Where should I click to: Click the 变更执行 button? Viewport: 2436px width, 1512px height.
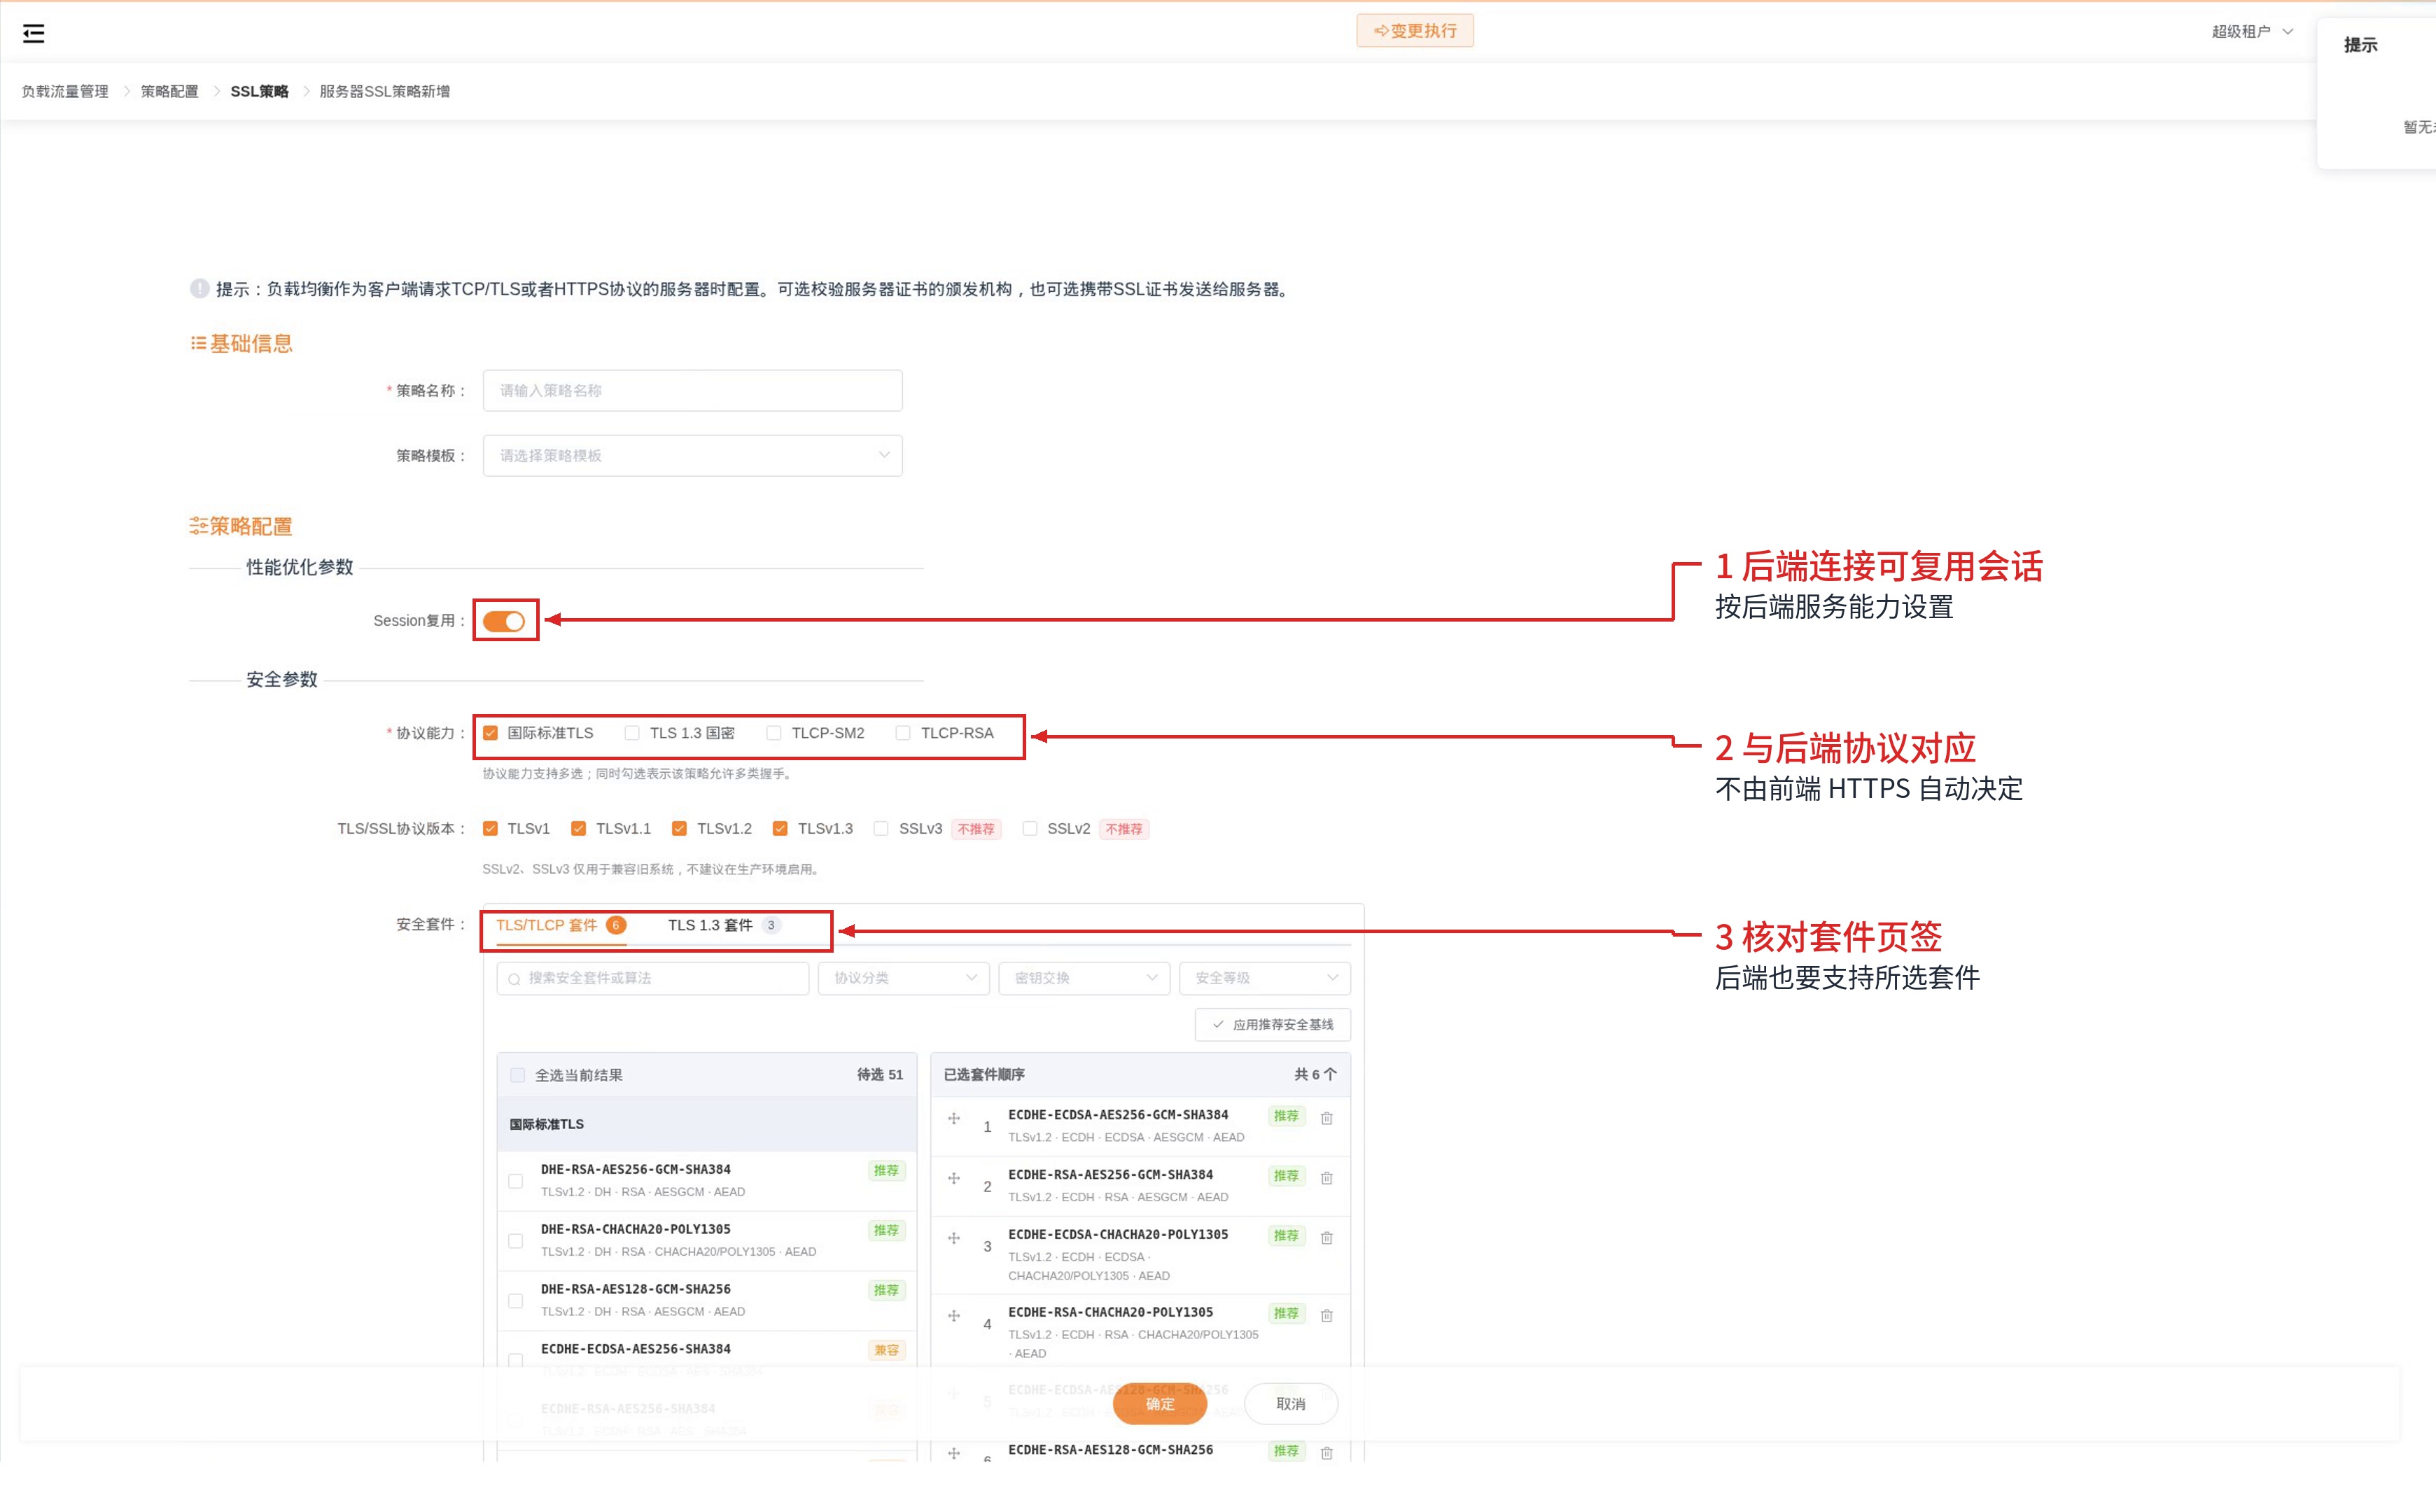point(1414,31)
